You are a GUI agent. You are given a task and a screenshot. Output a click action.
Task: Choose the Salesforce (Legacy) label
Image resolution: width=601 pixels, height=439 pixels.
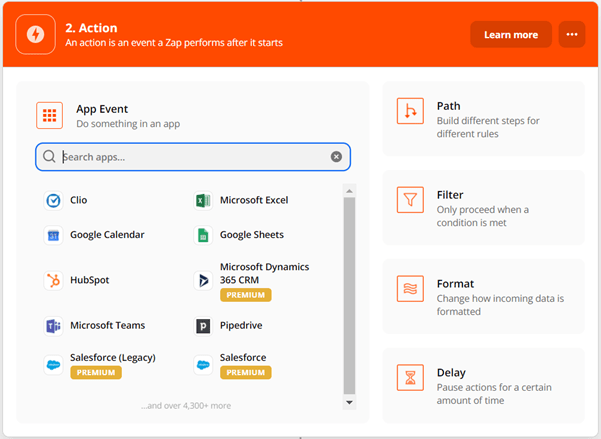(113, 357)
